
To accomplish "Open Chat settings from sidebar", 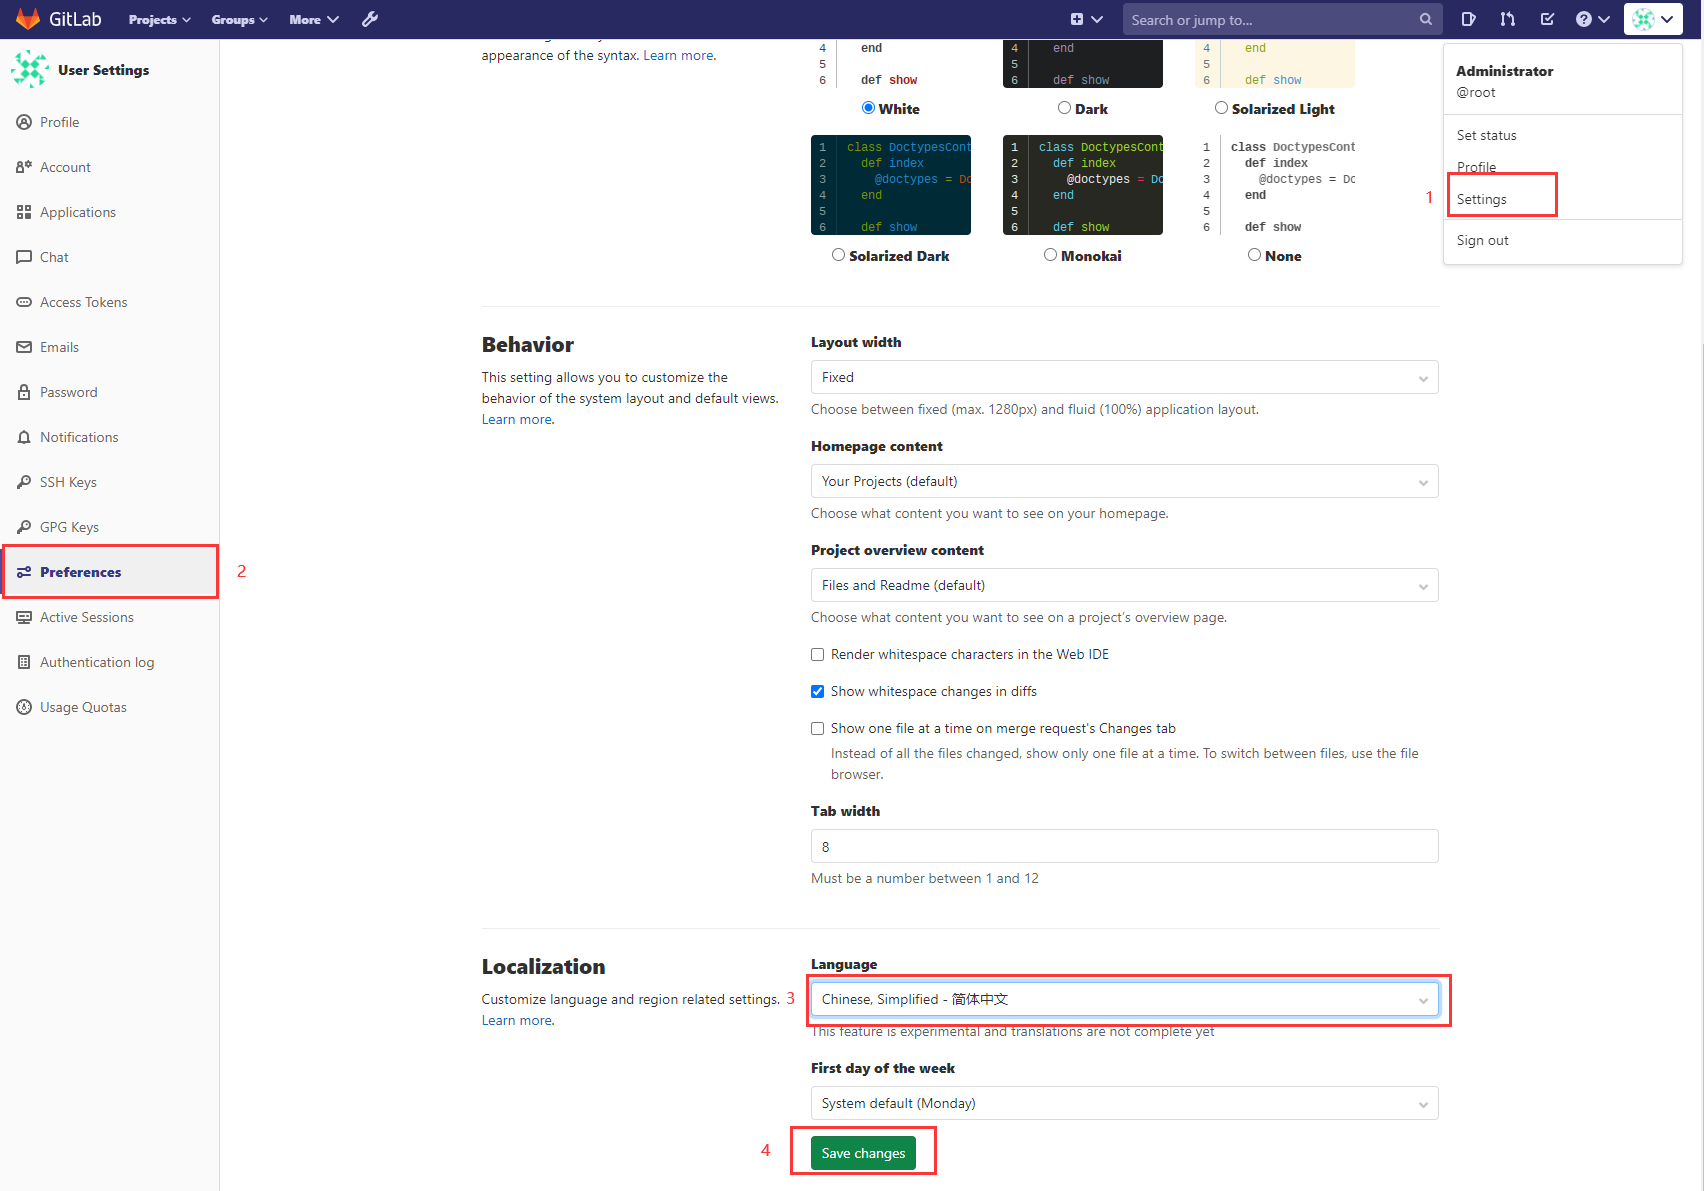I will (x=54, y=257).
